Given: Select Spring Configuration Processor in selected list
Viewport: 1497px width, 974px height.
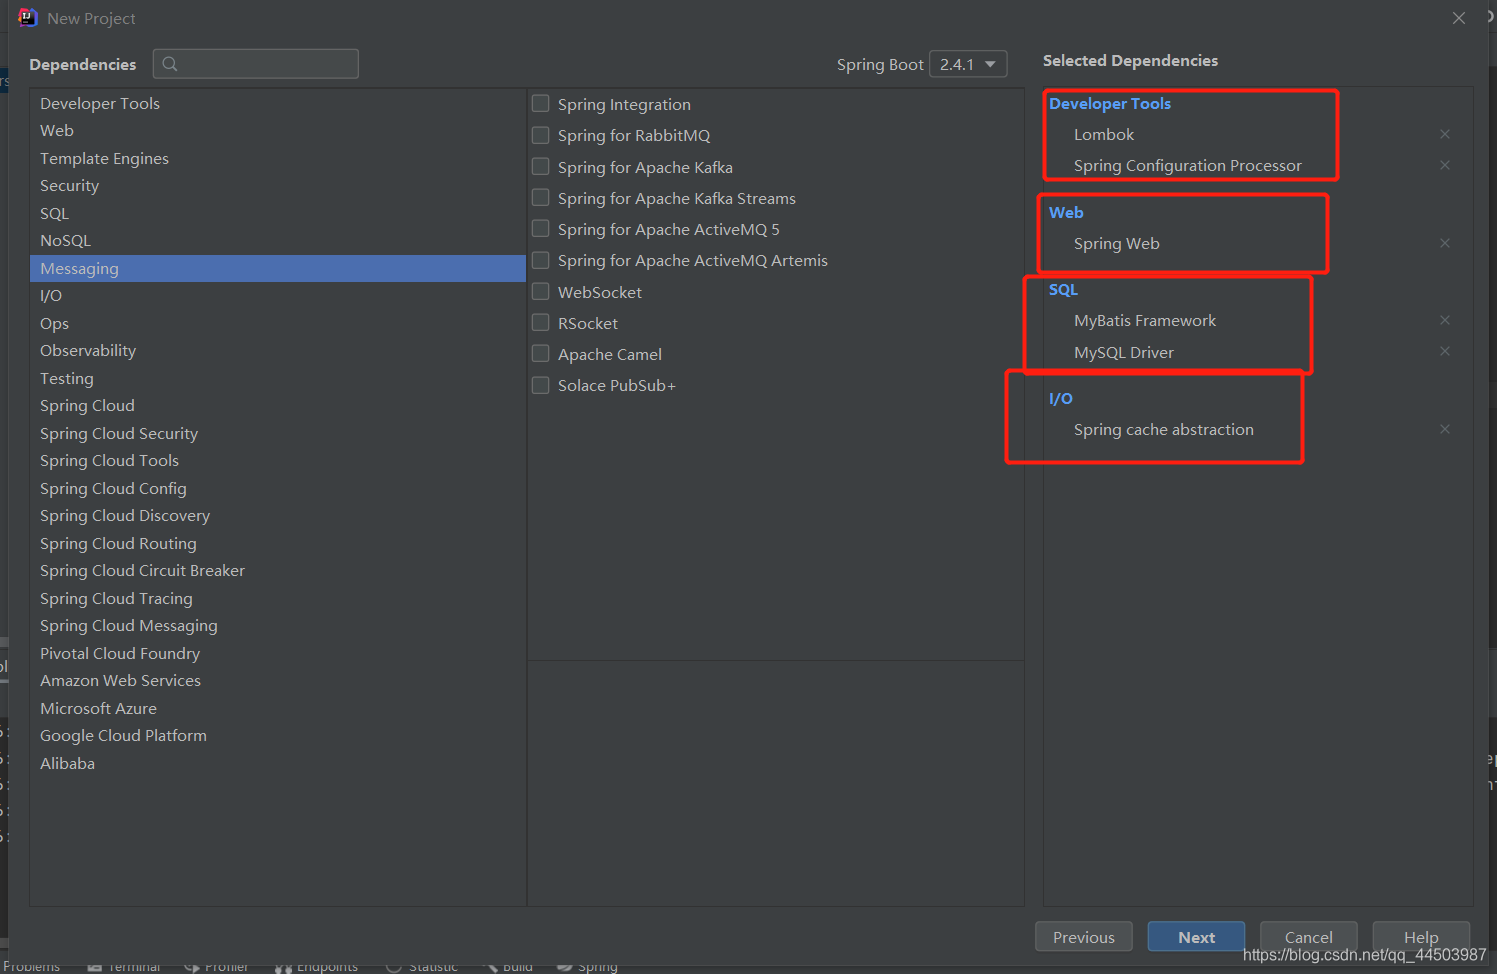Looking at the screenshot, I should click(1187, 165).
